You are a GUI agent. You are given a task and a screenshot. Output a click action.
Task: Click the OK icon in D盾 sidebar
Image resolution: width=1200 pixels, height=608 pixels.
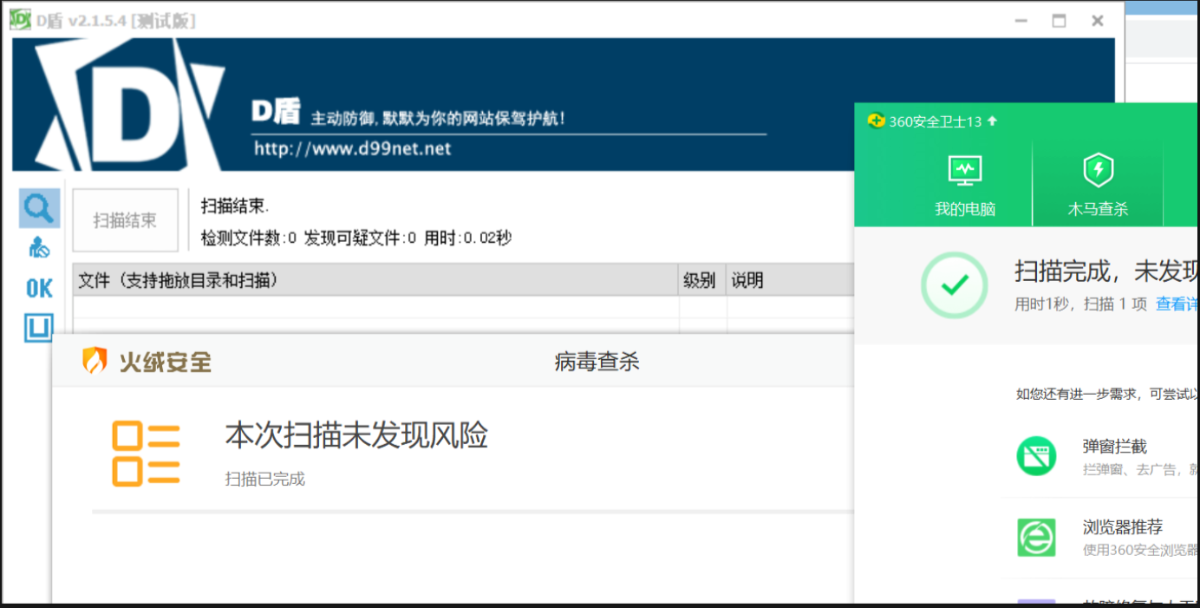39,288
